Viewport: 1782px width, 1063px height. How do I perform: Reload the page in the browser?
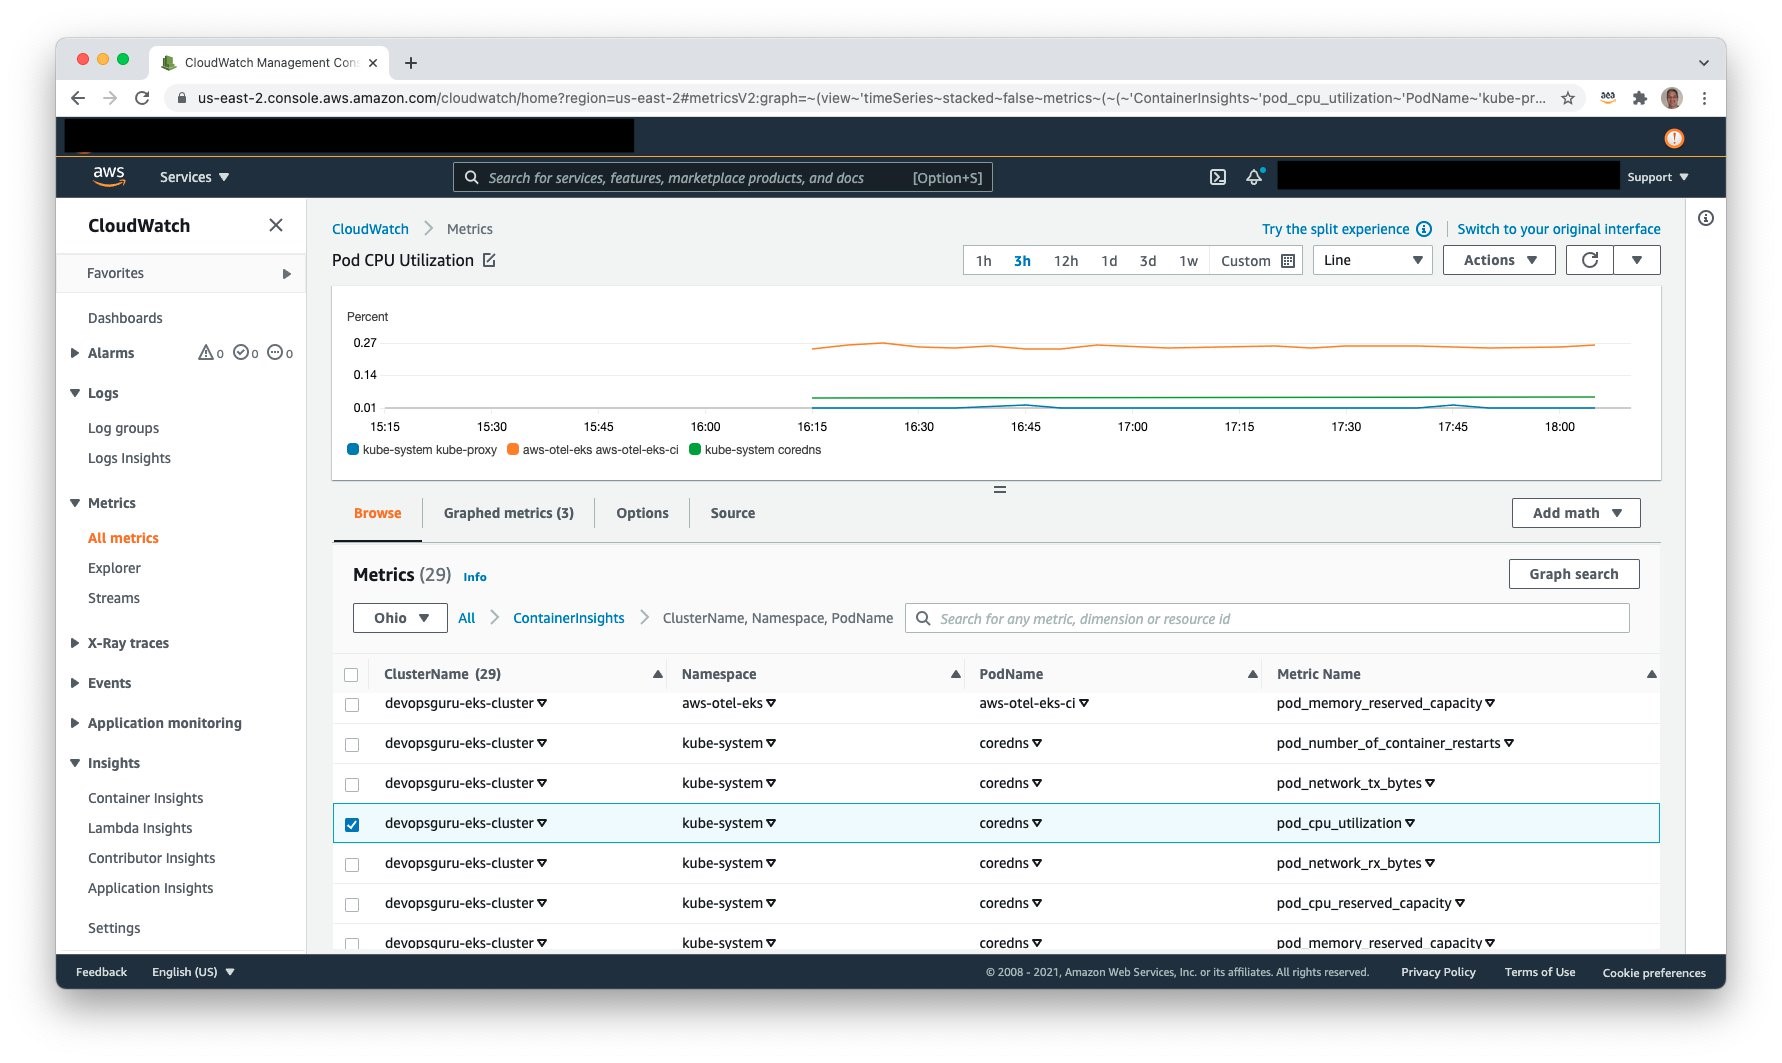[142, 98]
